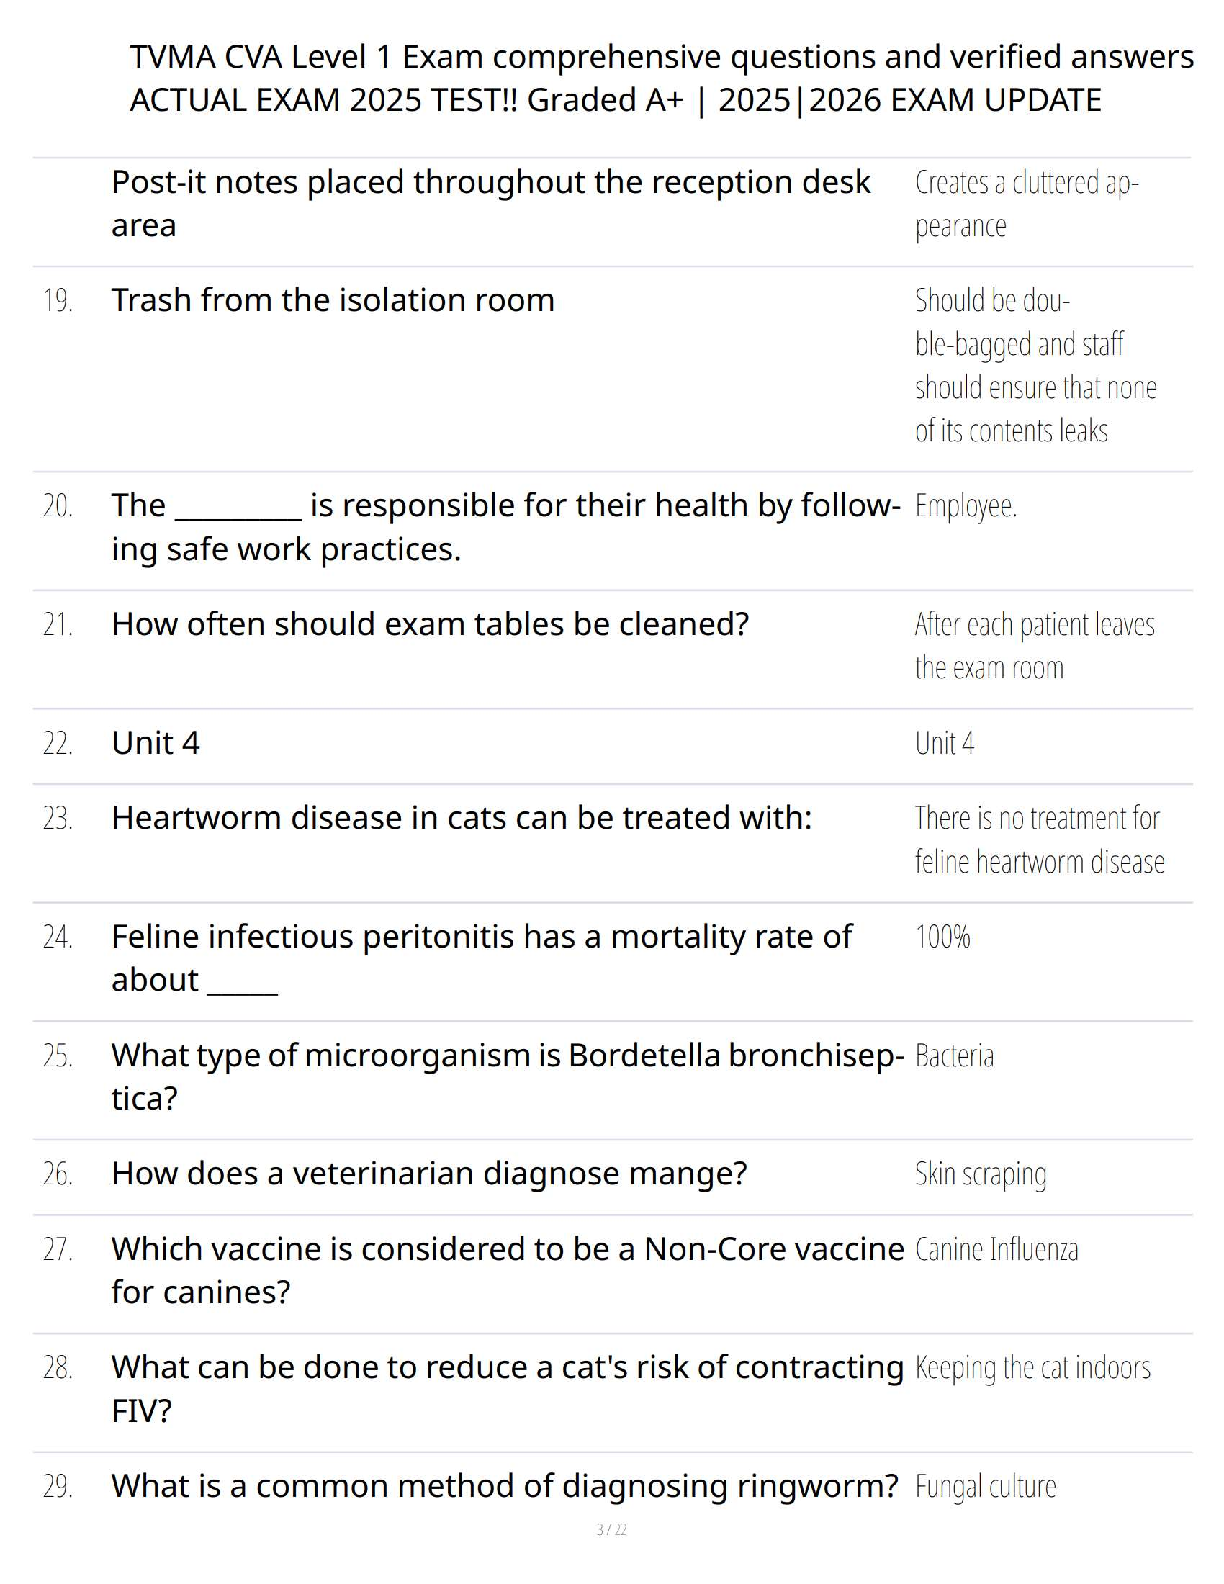
Task: Select the 'Post-it notes placed throughout' question
Action: [x=490, y=203]
